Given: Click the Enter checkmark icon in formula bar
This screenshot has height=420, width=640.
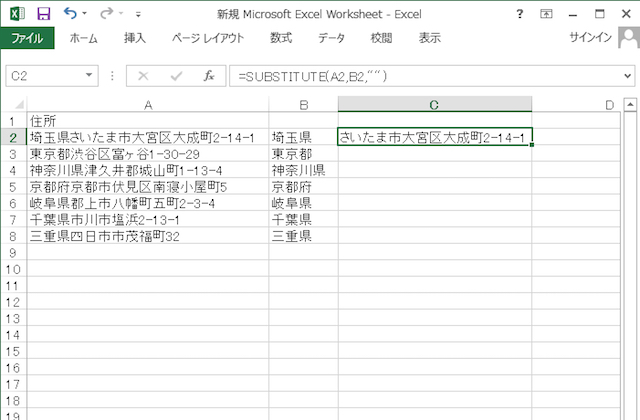Looking at the screenshot, I should [176, 76].
